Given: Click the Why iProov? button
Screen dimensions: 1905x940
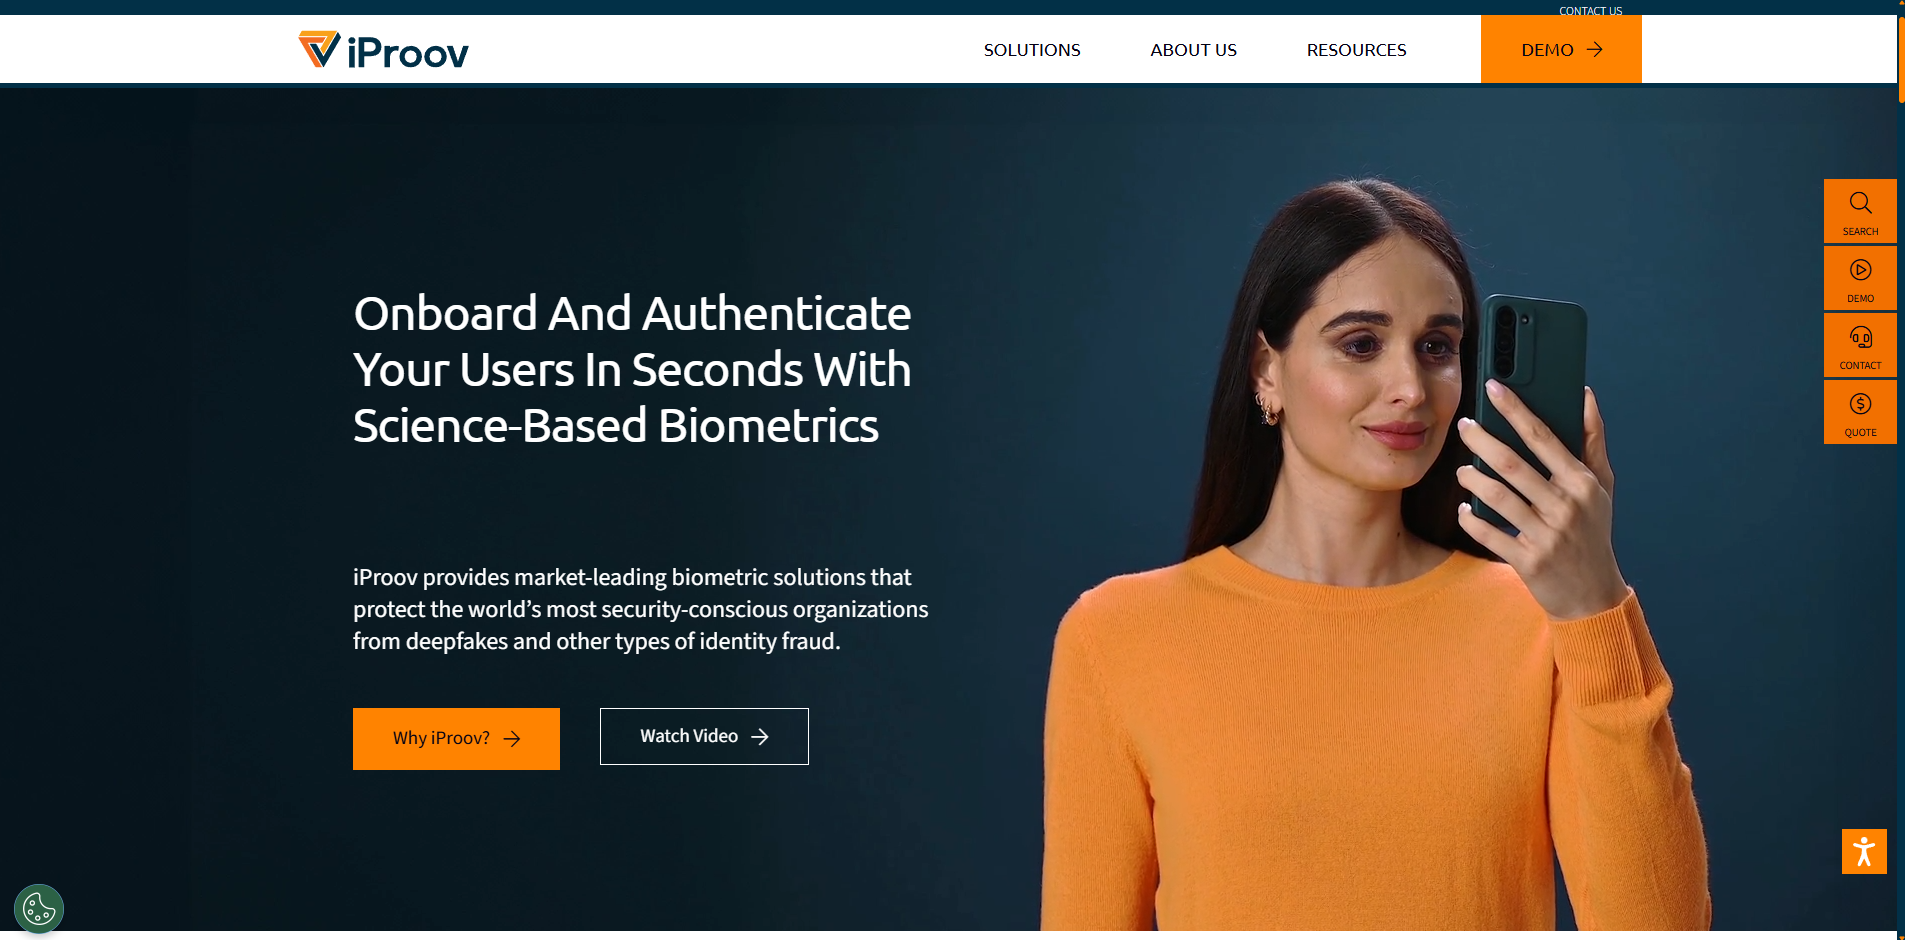Looking at the screenshot, I should [456, 739].
